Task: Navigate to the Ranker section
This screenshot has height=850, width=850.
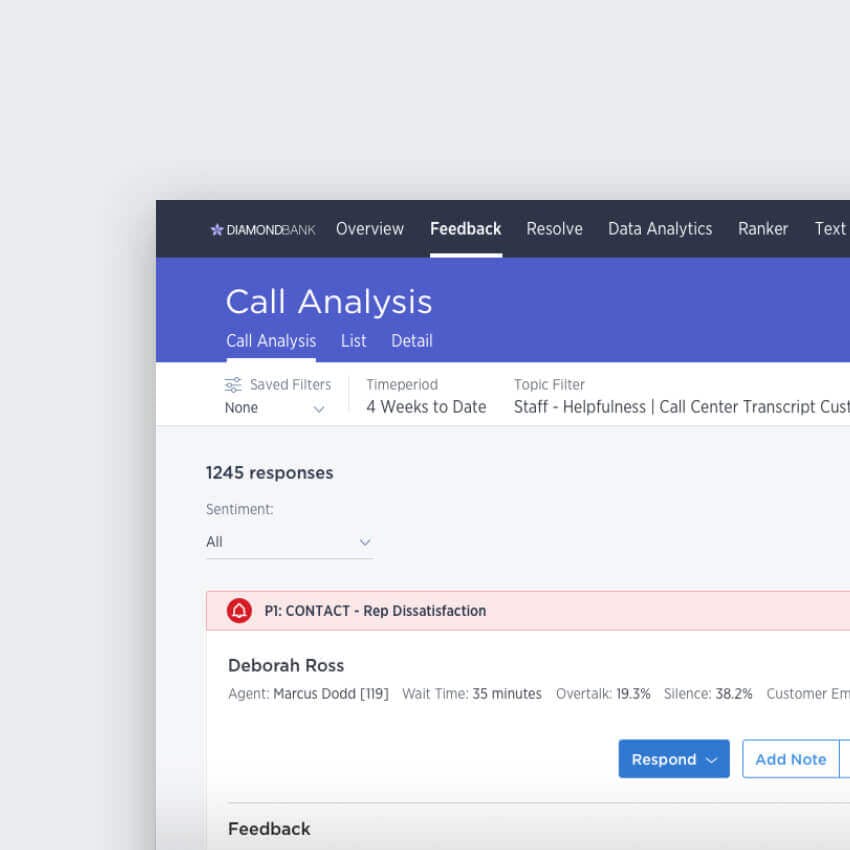Action: coord(763,229)
